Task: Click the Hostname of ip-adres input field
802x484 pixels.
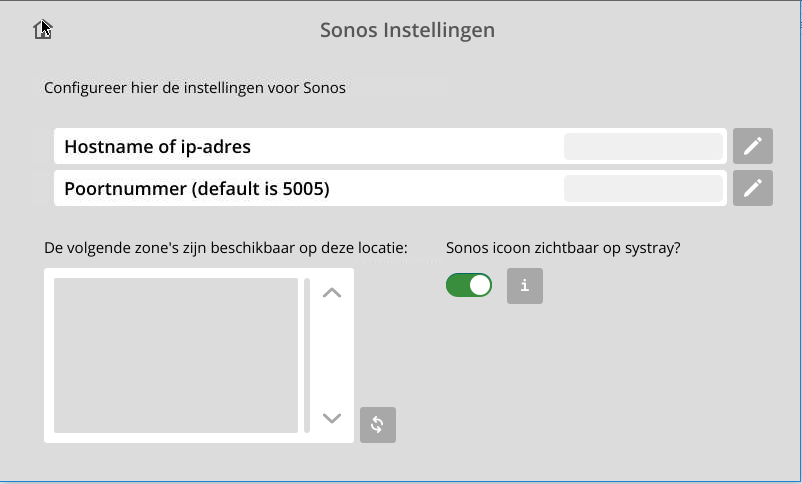Action: (643, 147)
